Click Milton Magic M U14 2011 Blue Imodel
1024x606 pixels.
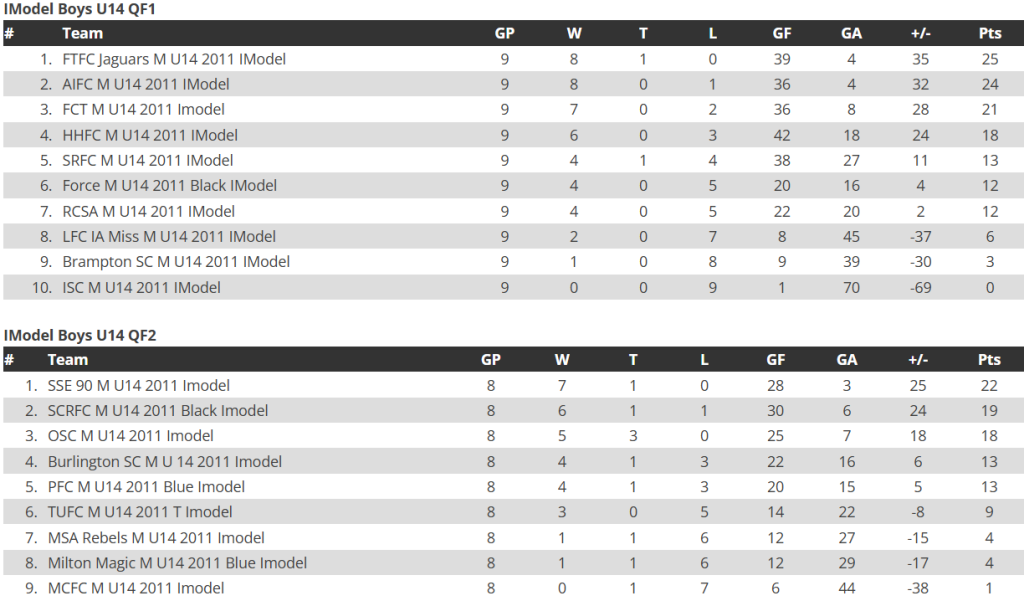coord(177,563)
